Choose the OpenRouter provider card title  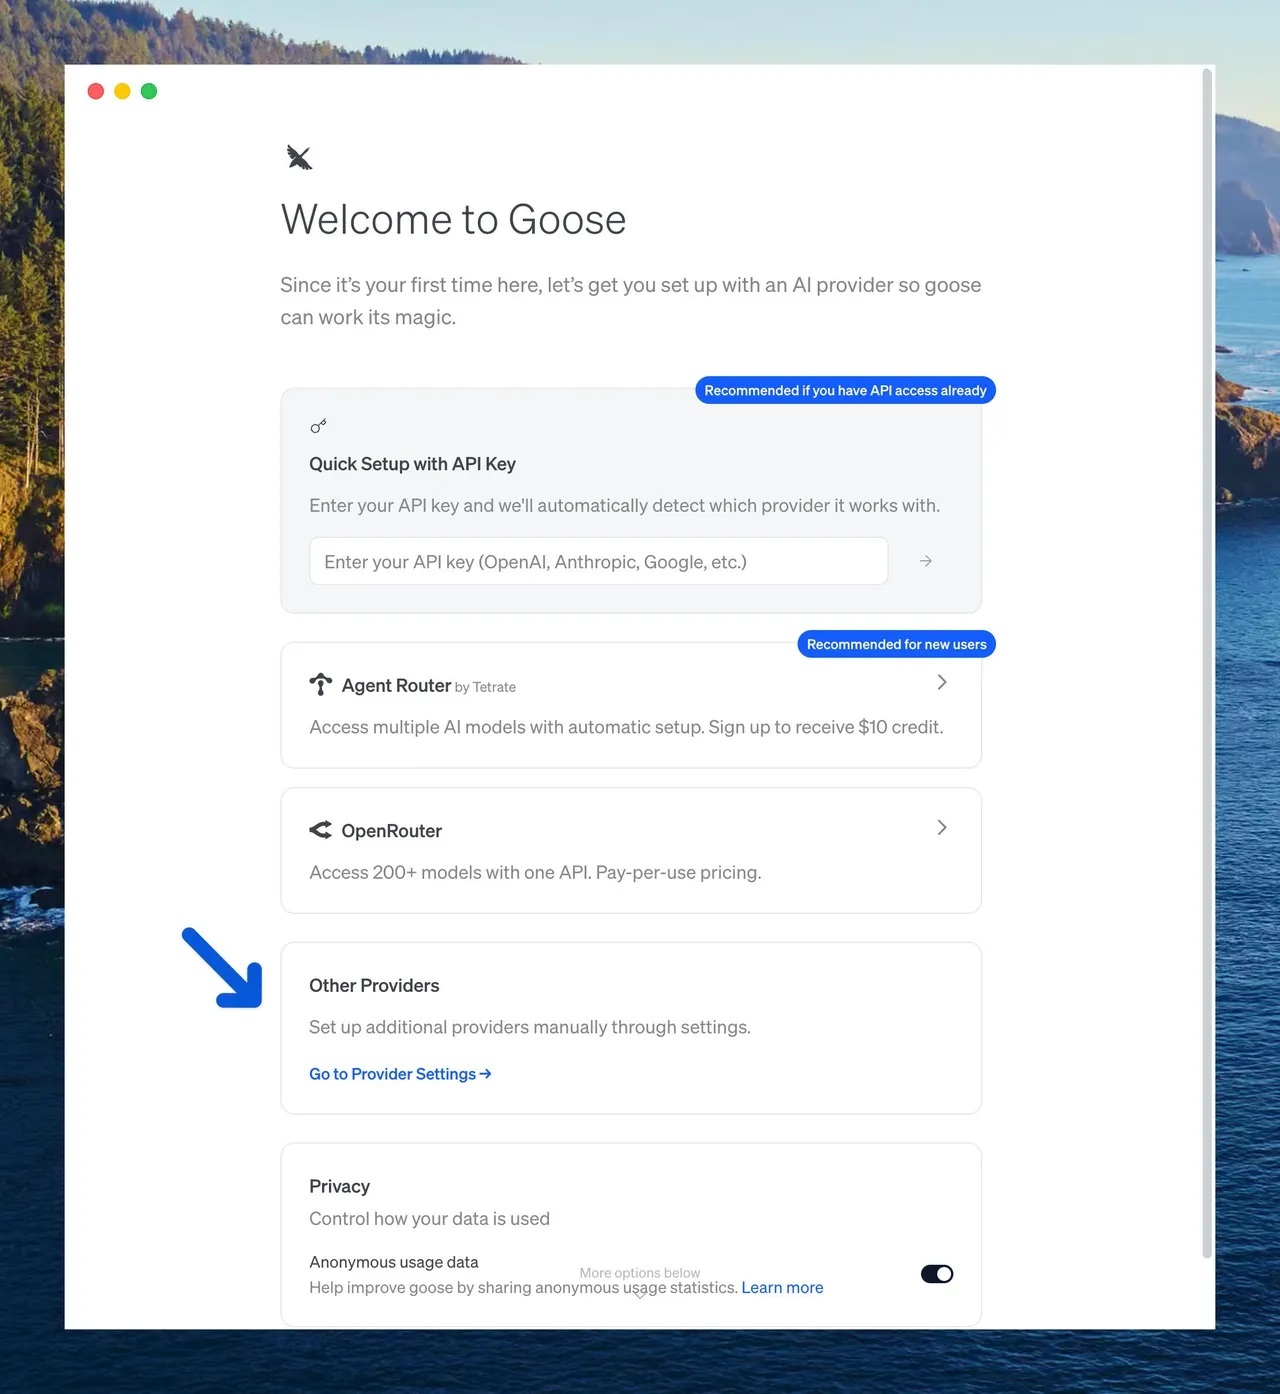coord(391,831)
